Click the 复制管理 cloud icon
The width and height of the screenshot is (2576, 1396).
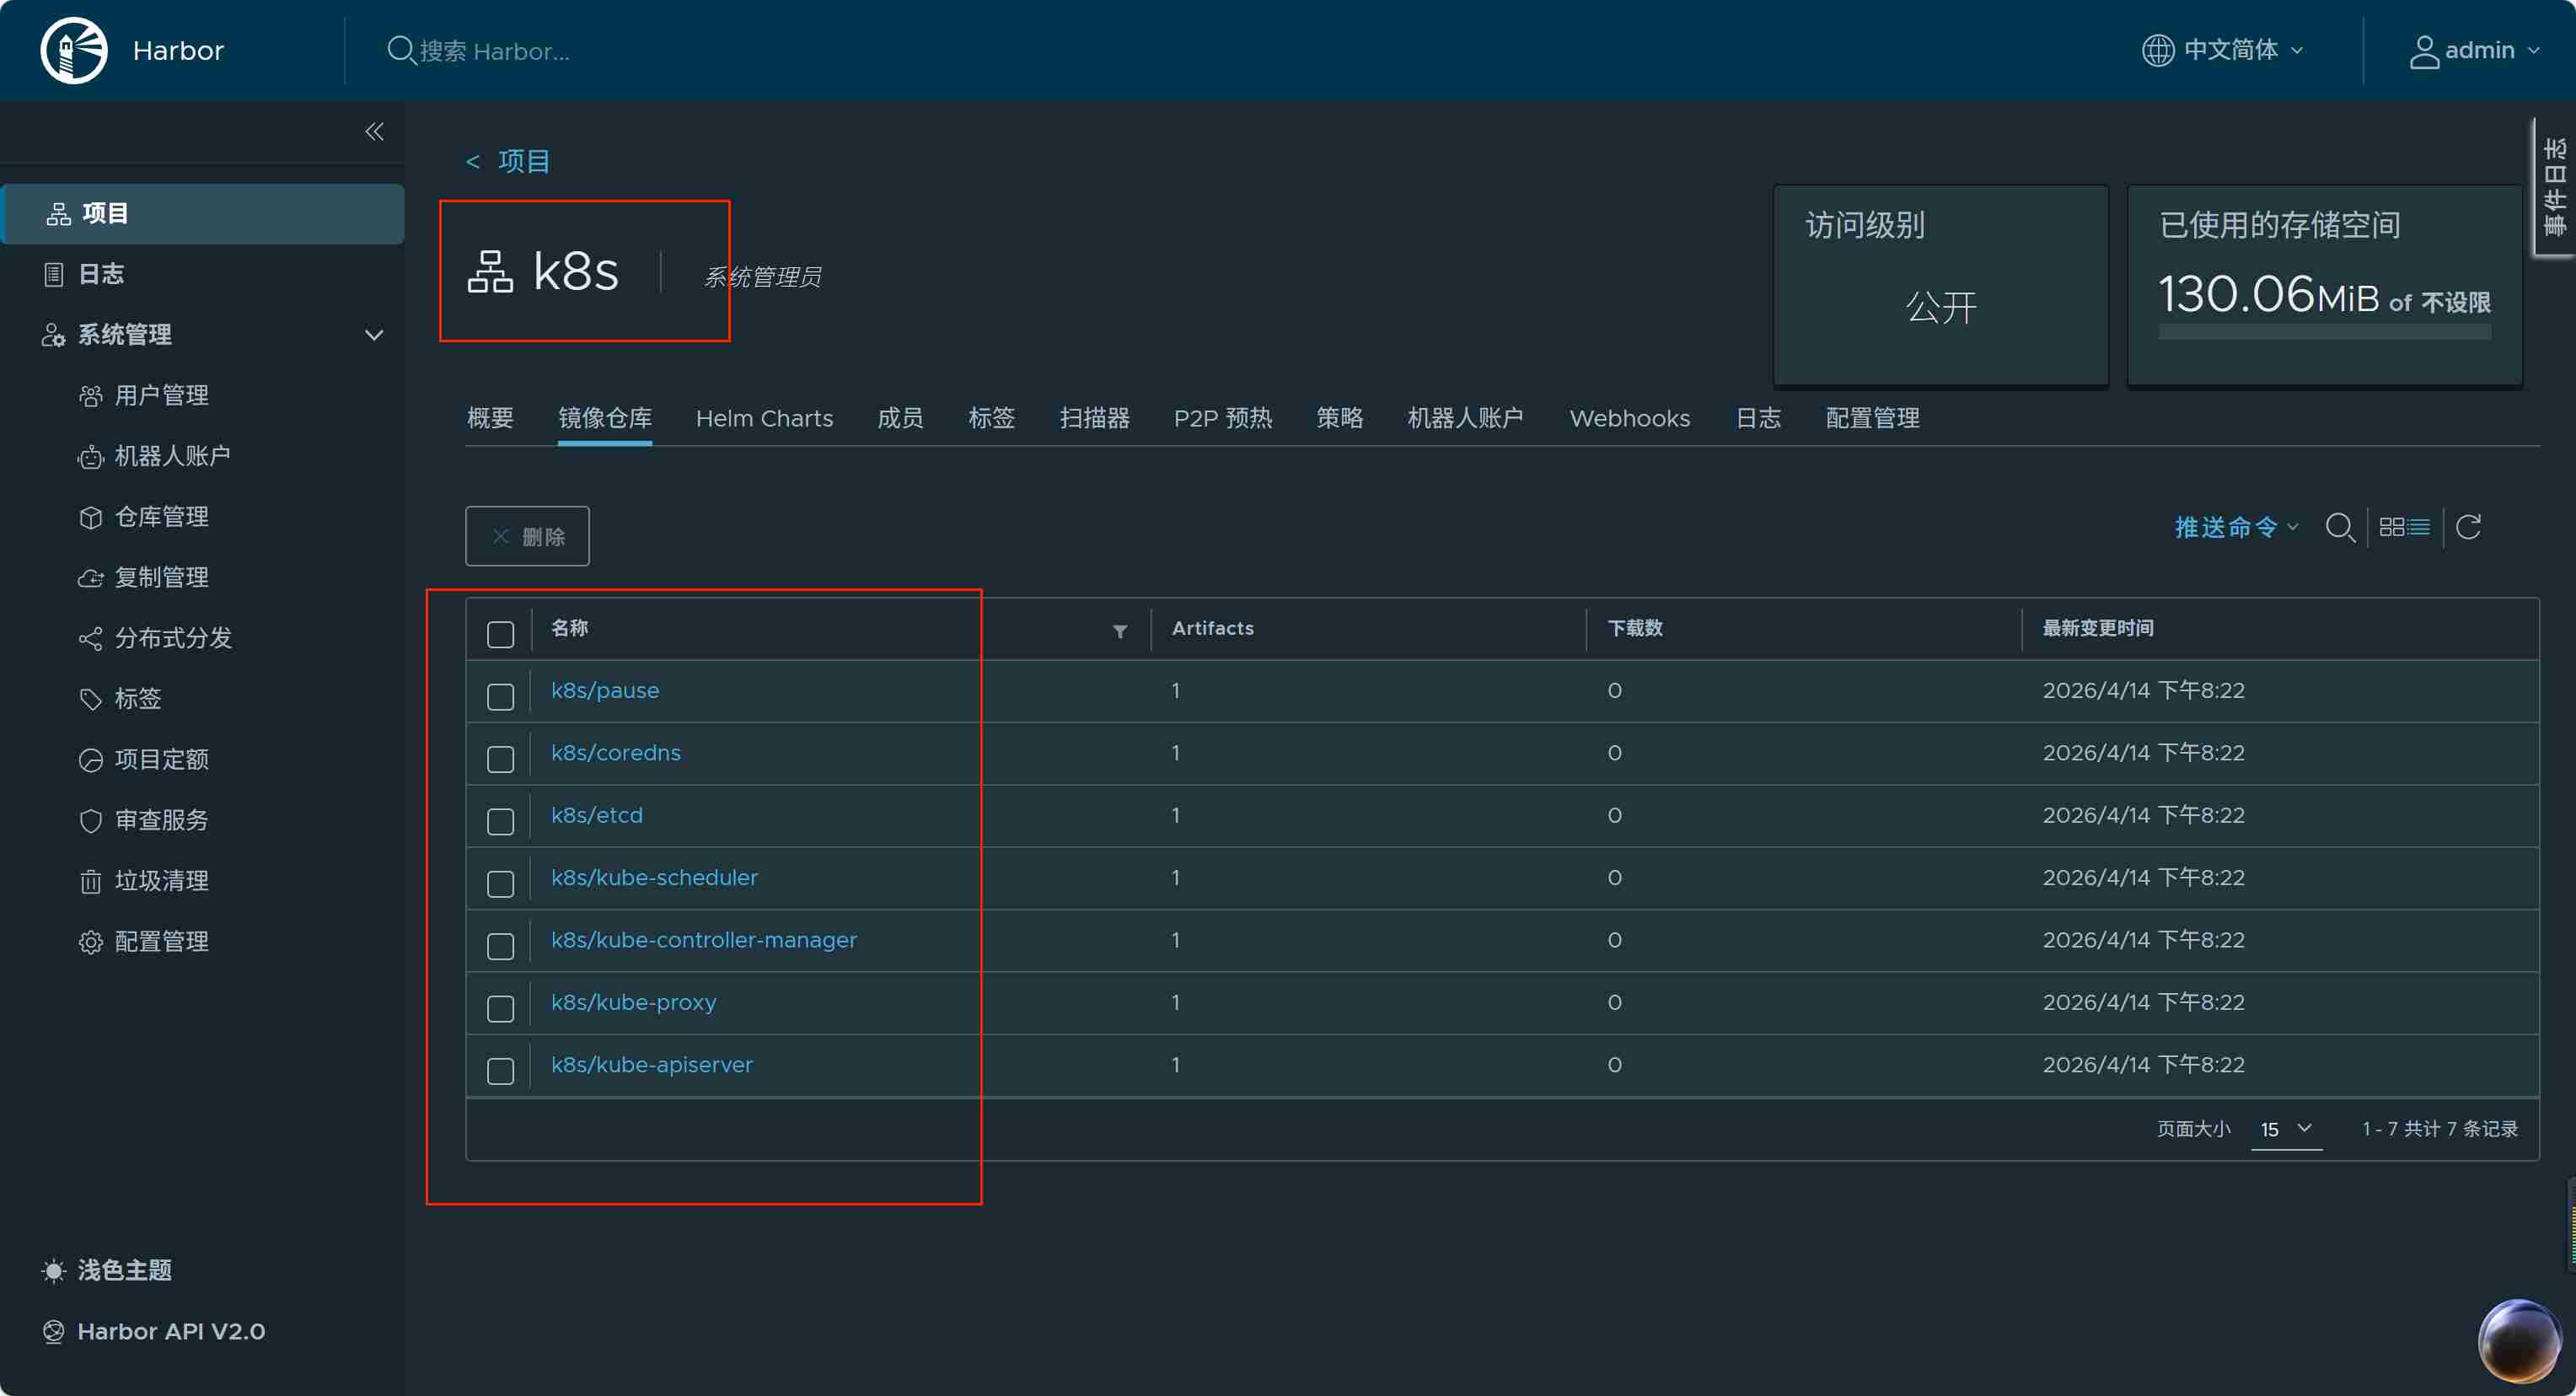click(90, 578)
